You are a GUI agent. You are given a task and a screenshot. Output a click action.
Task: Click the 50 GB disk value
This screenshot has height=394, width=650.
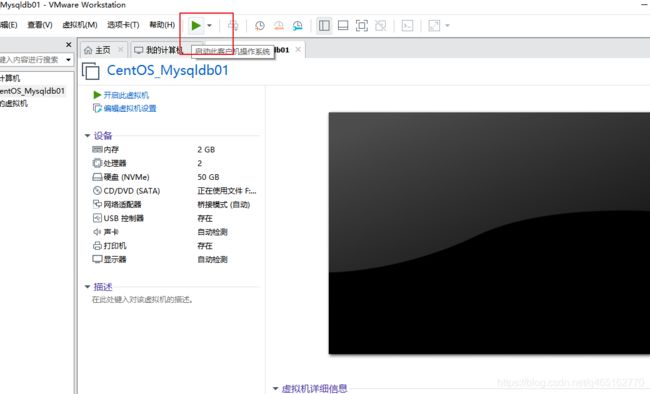point(208,177)
